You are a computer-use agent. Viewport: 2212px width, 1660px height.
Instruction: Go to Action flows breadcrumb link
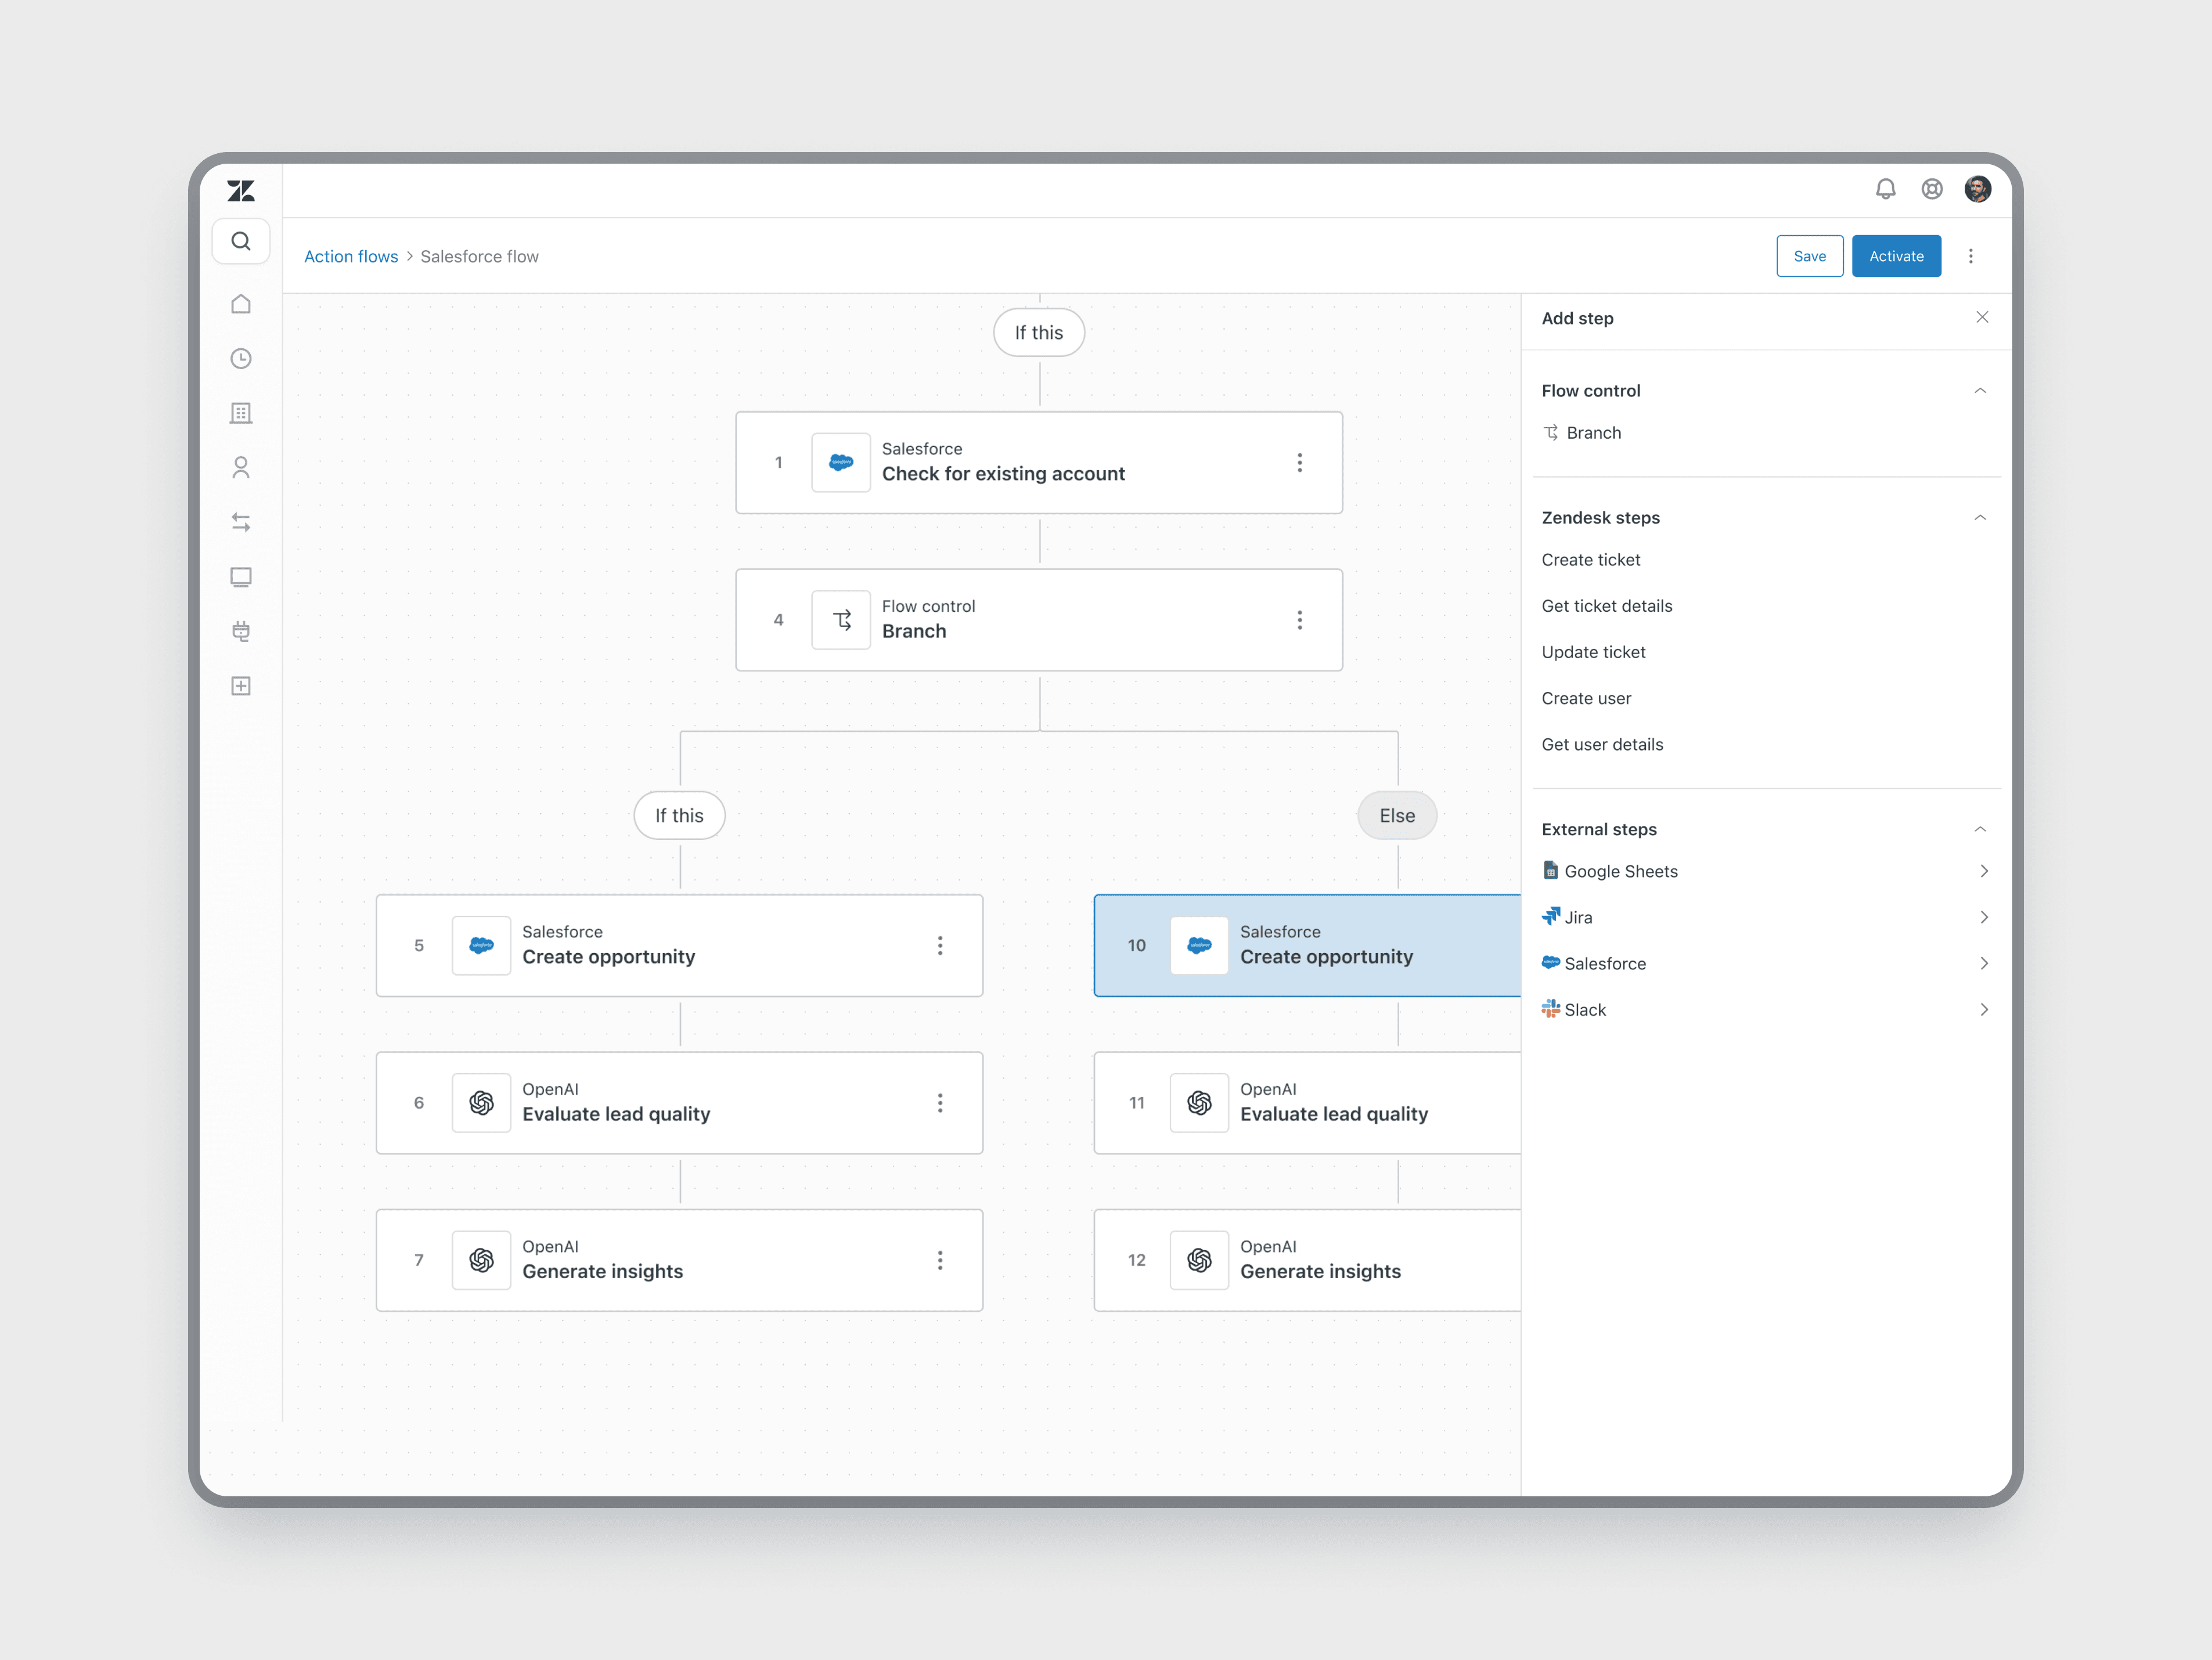351,256
